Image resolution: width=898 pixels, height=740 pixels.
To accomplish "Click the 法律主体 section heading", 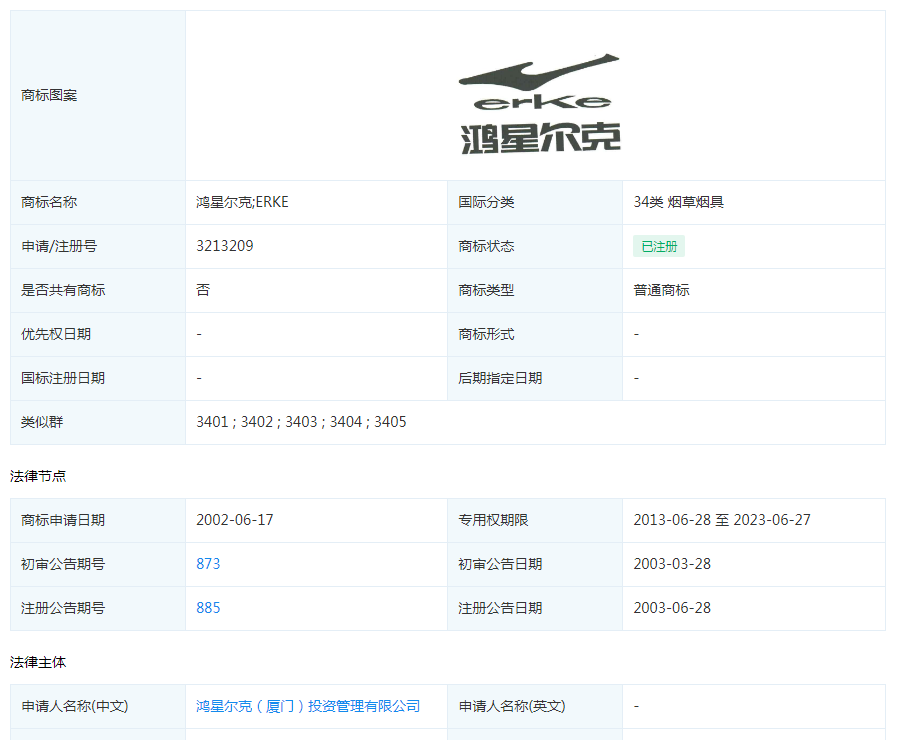I will point(38,662).
